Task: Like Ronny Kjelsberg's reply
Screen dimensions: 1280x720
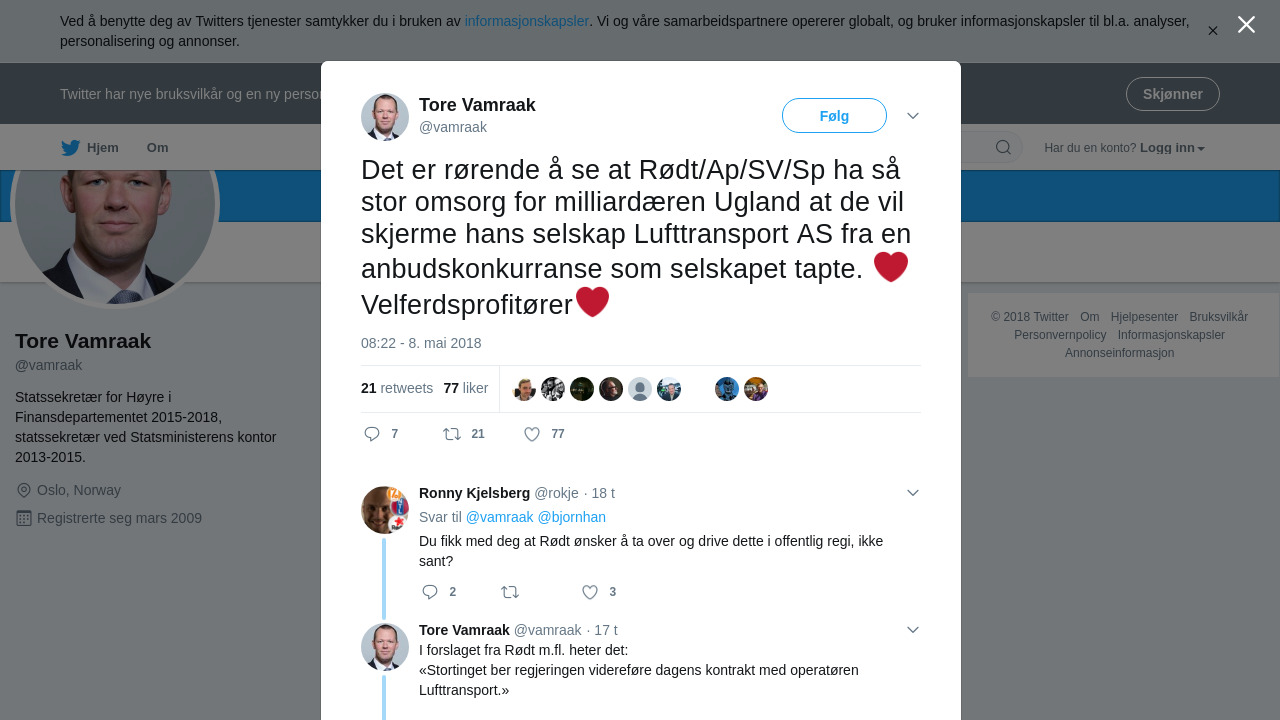Action: coord(590,592)
